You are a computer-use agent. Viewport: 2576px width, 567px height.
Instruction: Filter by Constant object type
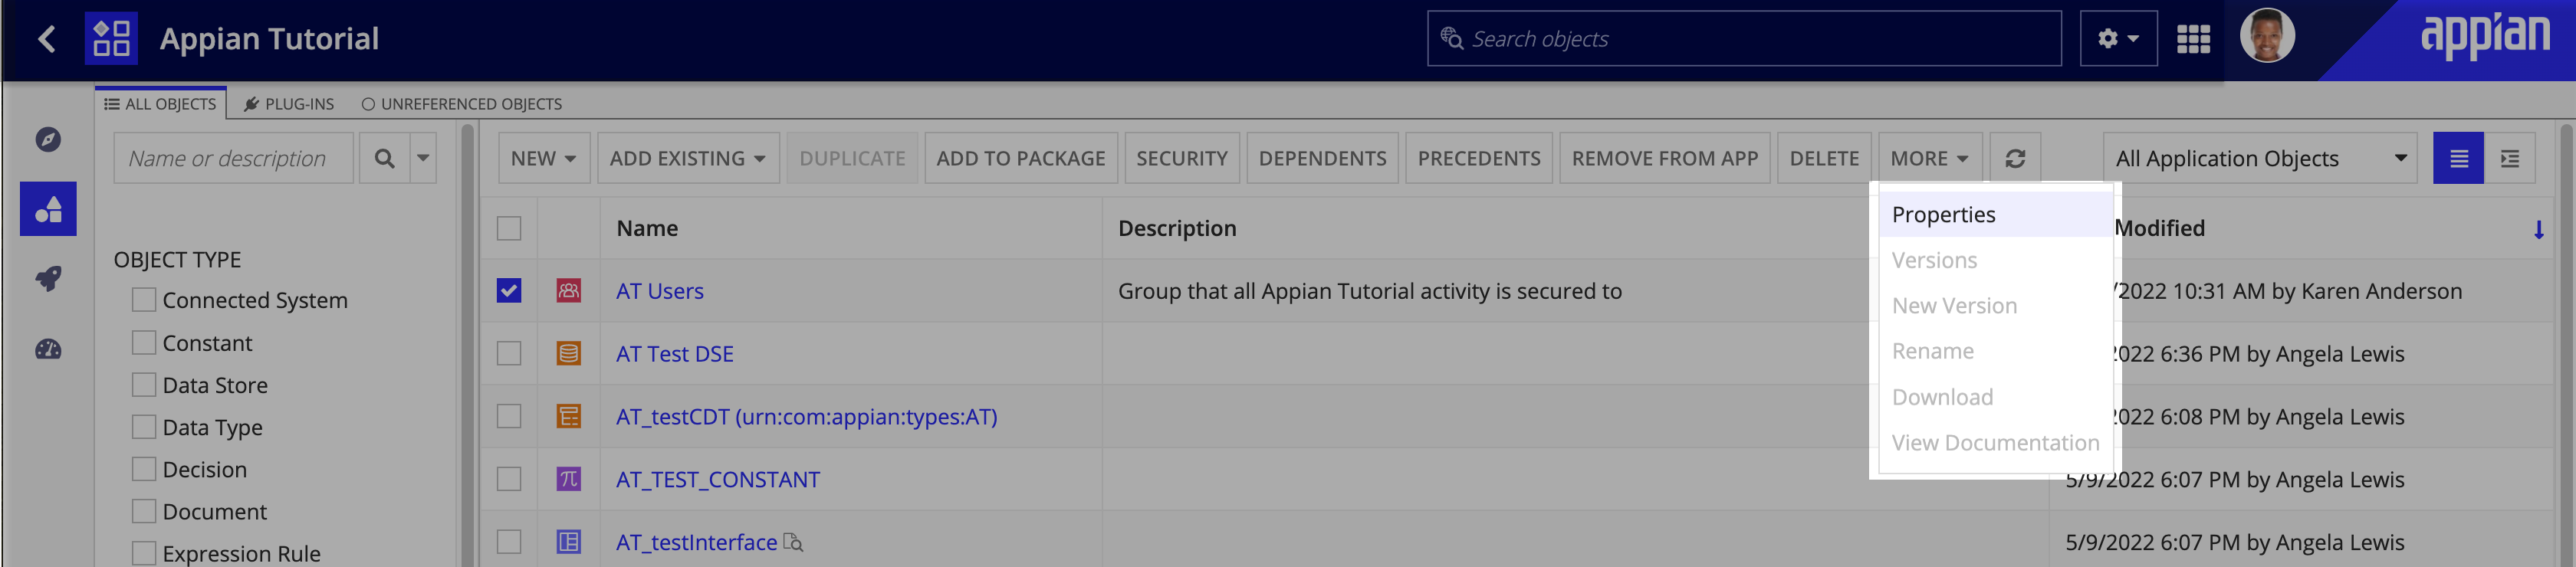click(144, 343)
